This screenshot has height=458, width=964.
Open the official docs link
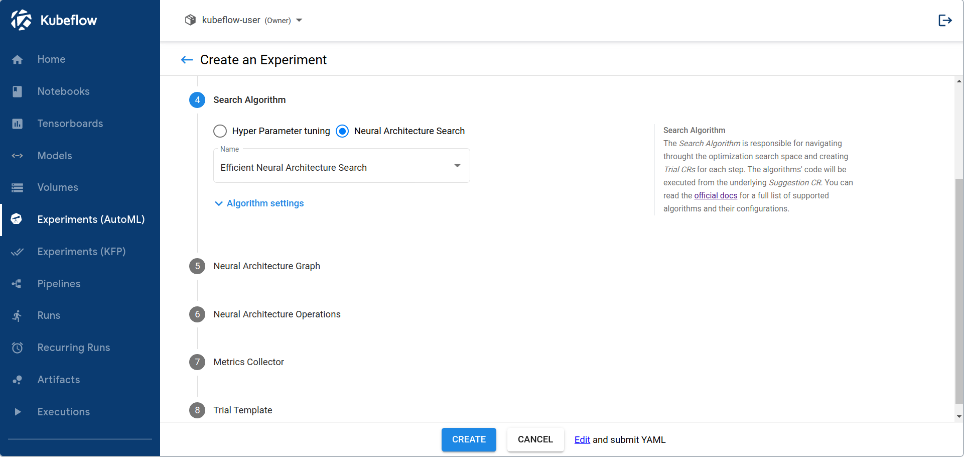[x=715, y=196]
